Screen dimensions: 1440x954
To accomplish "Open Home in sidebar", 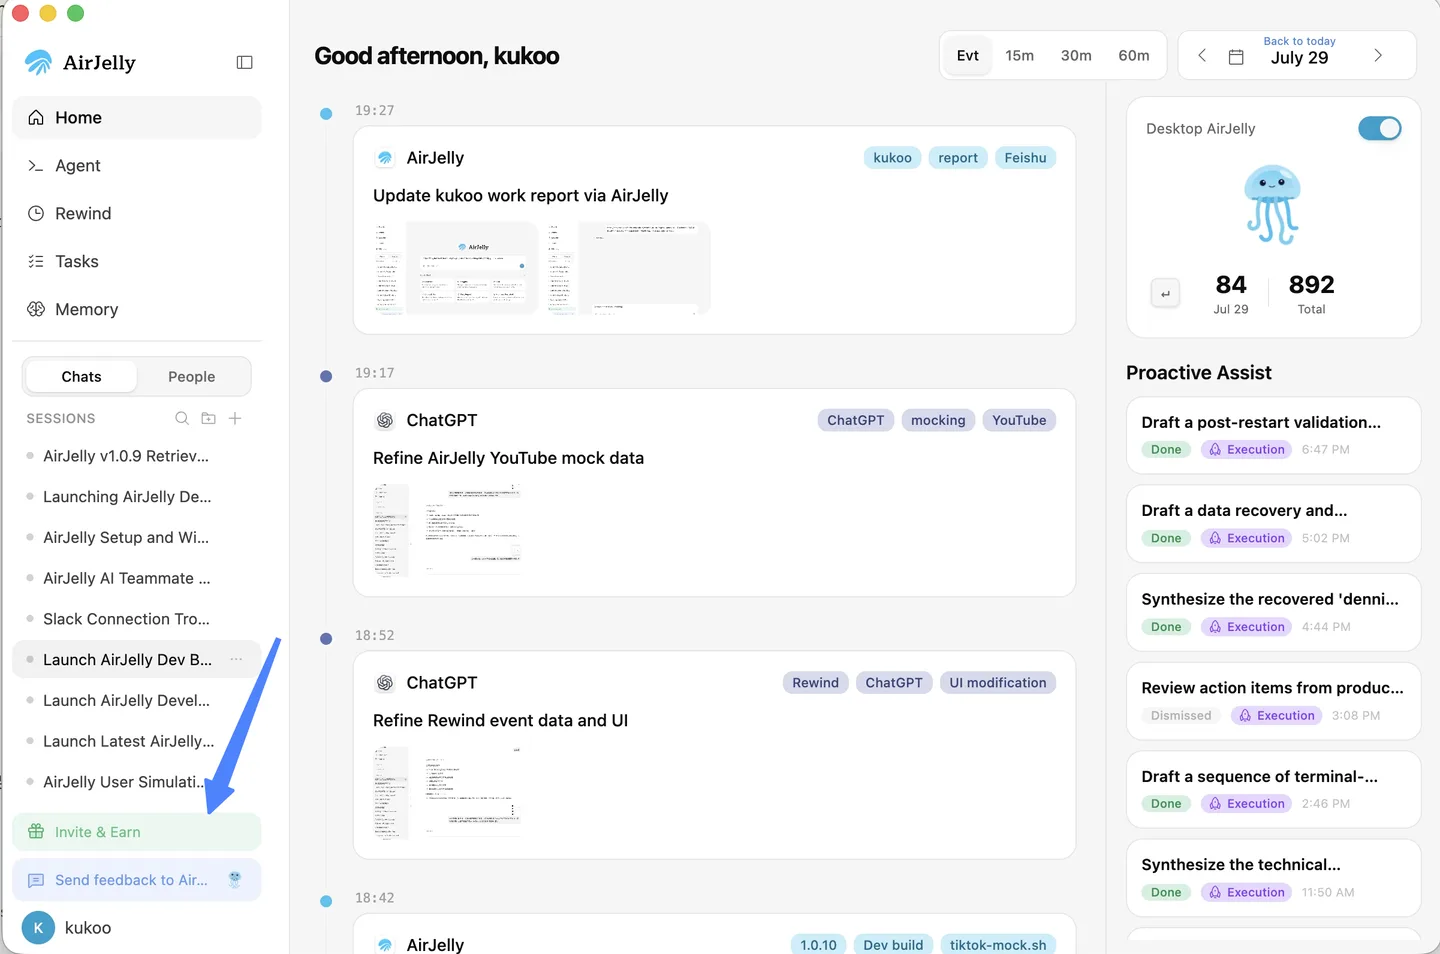I will pos(137,118).
